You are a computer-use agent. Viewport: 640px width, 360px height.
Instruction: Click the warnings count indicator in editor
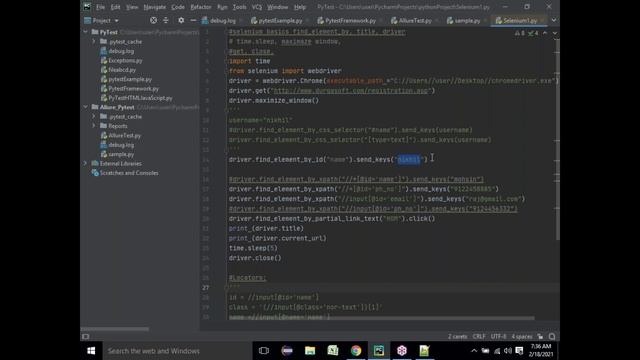[520, 33]
